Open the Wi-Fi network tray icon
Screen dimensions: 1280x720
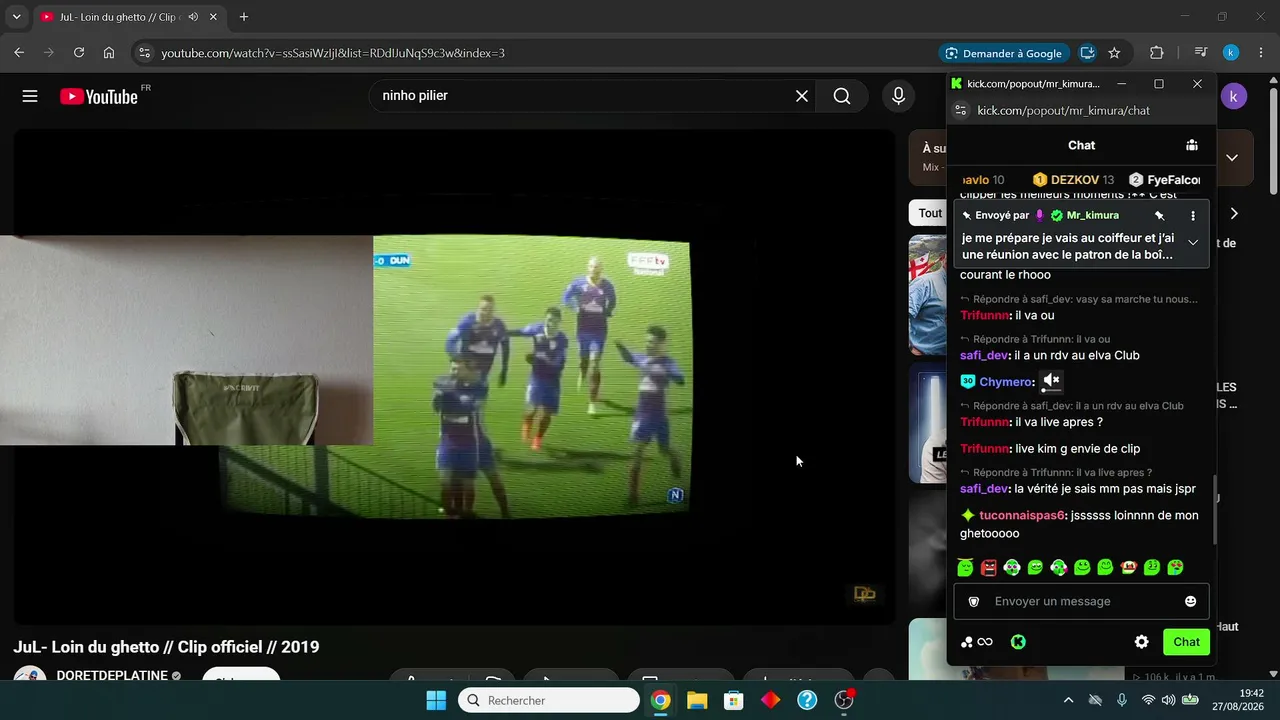(1148, 700)
